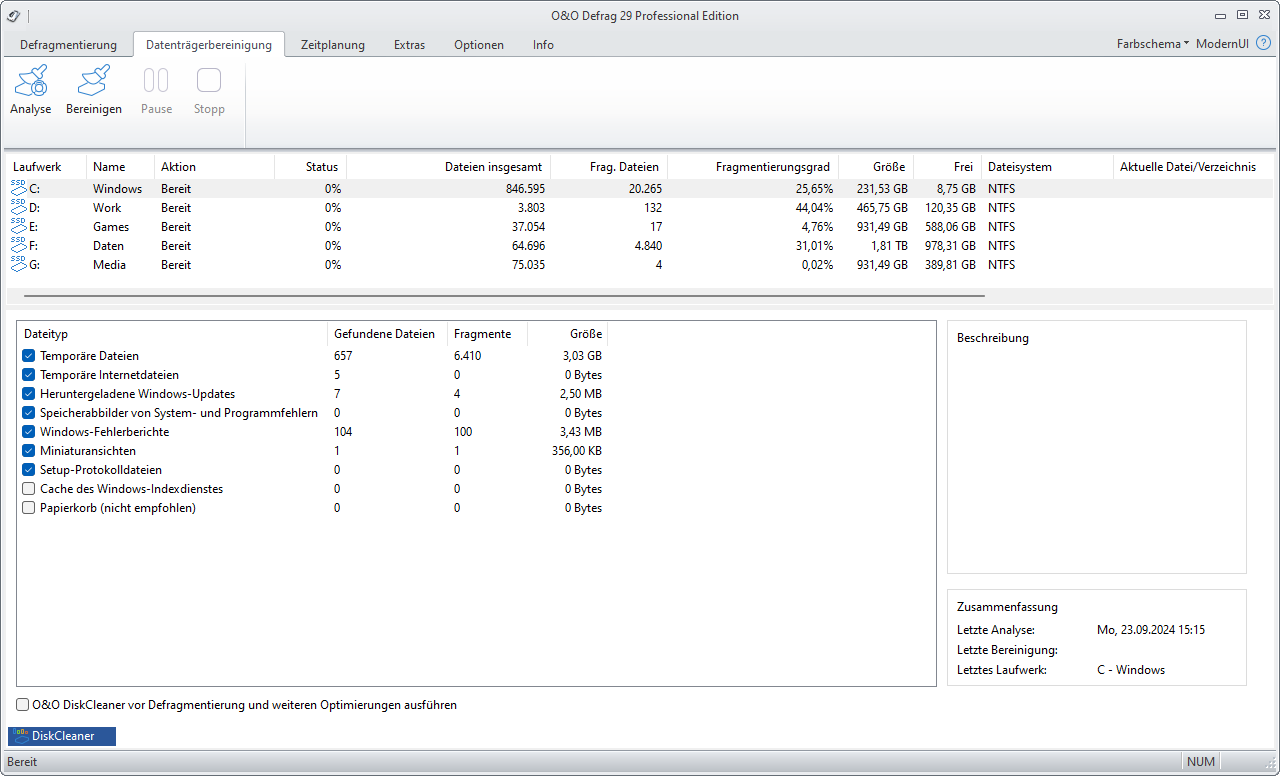Enable Cache des Windows-Indexdienstes checkbox
The image size is (1280, 776).
pos(29,489)
